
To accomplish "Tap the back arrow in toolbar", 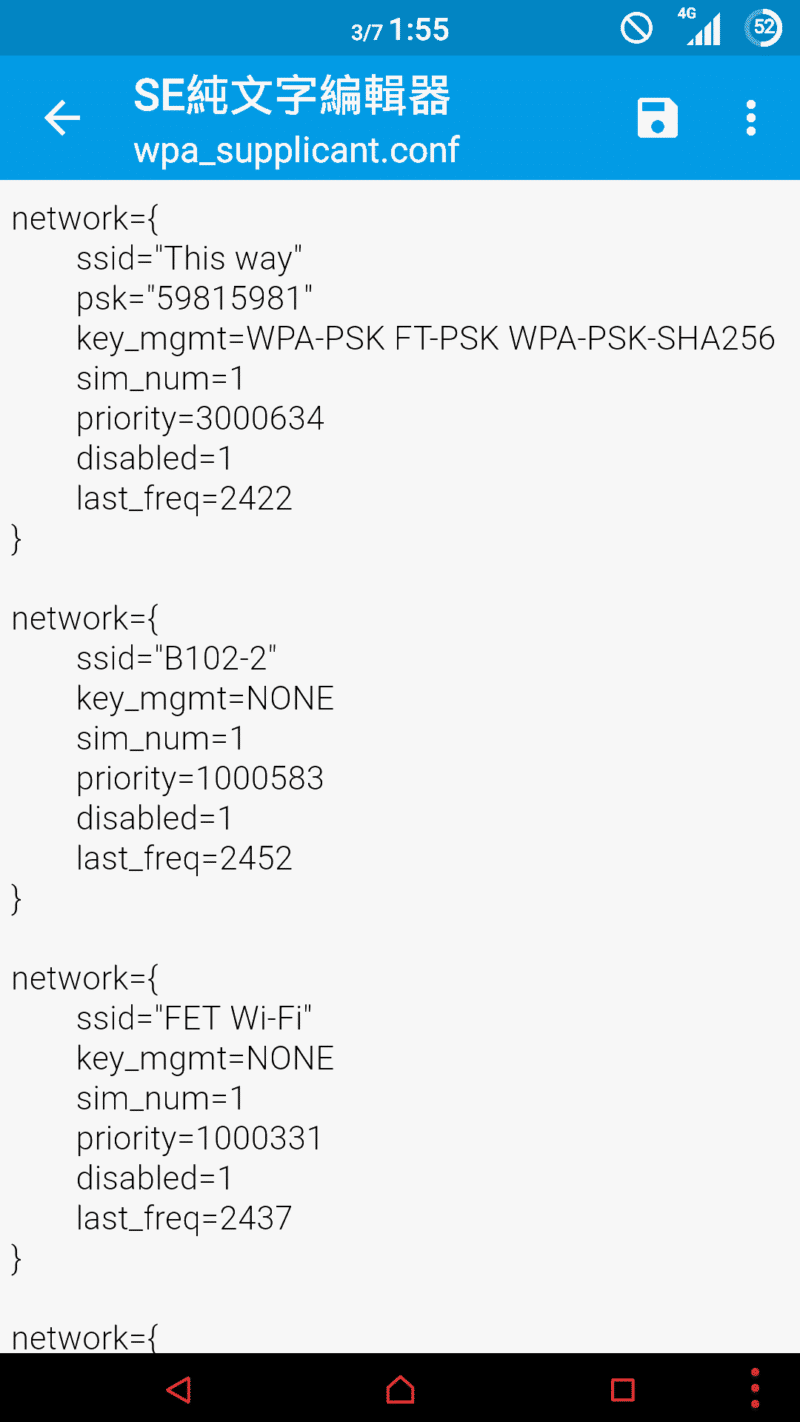I will click(x=62, y=118).
